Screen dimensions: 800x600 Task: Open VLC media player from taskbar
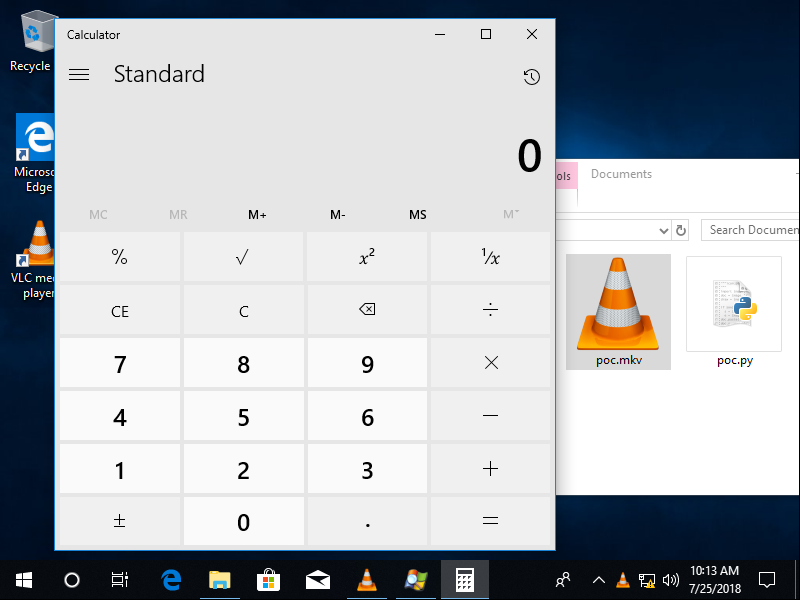(367, 579)
